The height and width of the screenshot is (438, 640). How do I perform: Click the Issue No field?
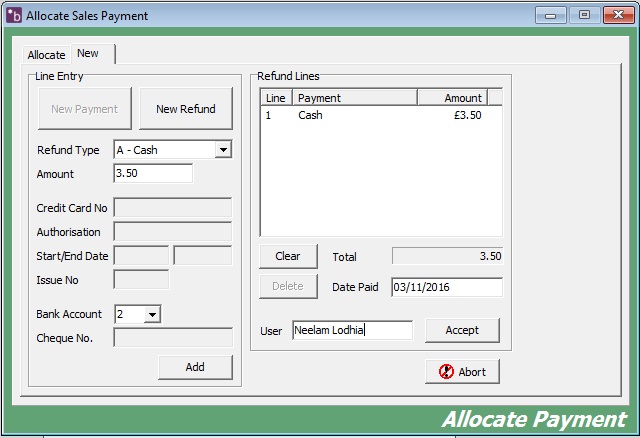(x=141, y=280)
